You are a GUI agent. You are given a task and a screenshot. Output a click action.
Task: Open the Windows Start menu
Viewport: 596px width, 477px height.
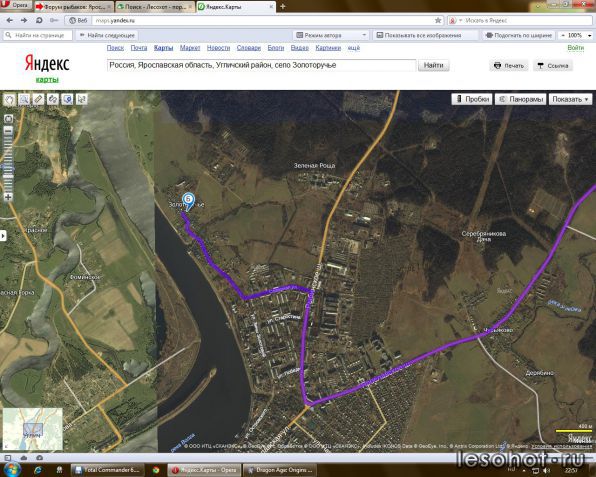[x=12, y=470]
